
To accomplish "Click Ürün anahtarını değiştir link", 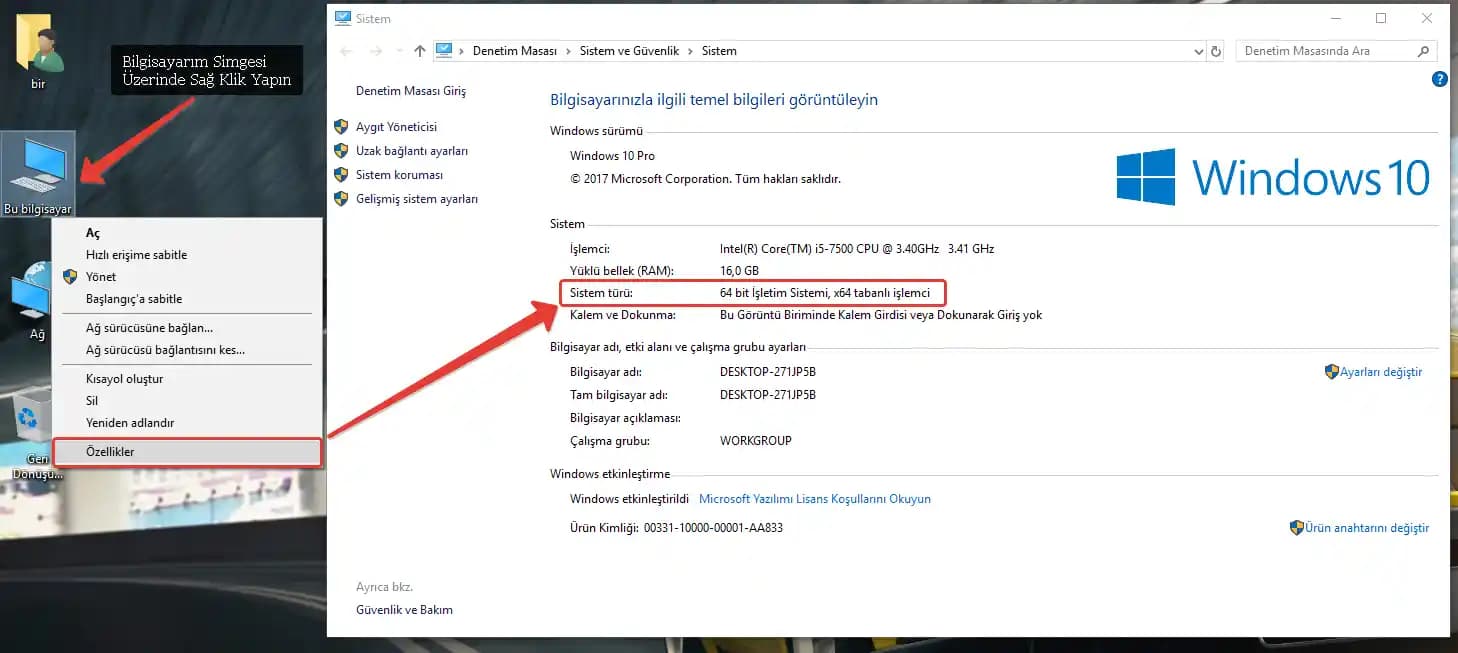I will 1366,528.
